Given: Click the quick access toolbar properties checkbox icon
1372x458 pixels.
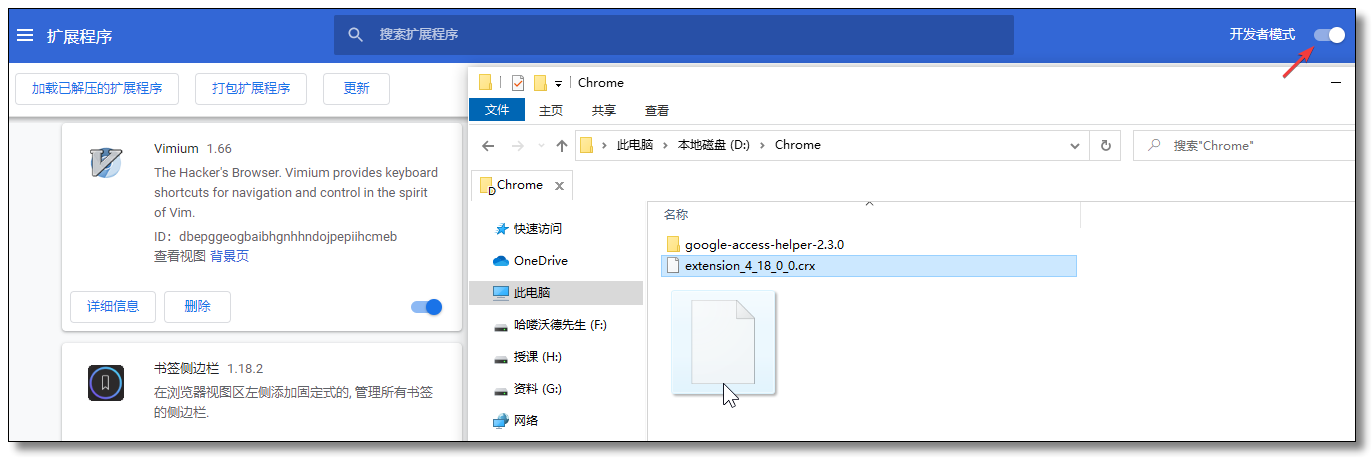Looking at the screenshot, I should (x=517, y=83).
